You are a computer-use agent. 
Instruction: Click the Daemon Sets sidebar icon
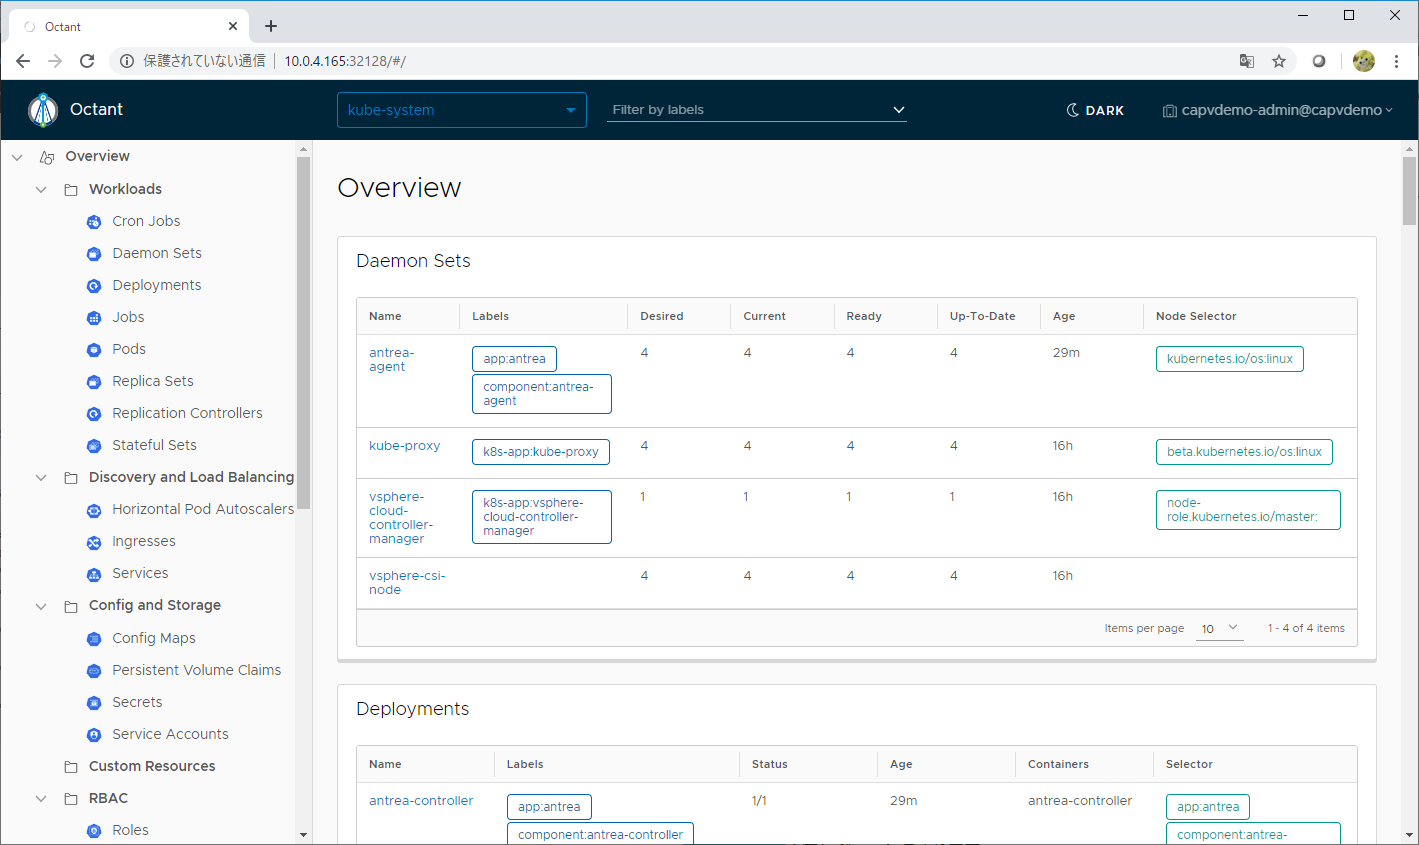tap(94, 254)
